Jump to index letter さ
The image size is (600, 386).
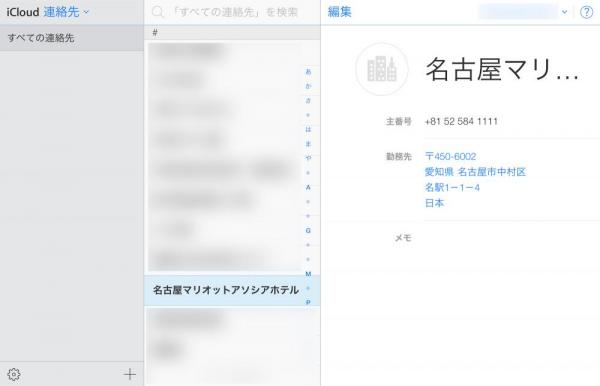coord(308,101)
